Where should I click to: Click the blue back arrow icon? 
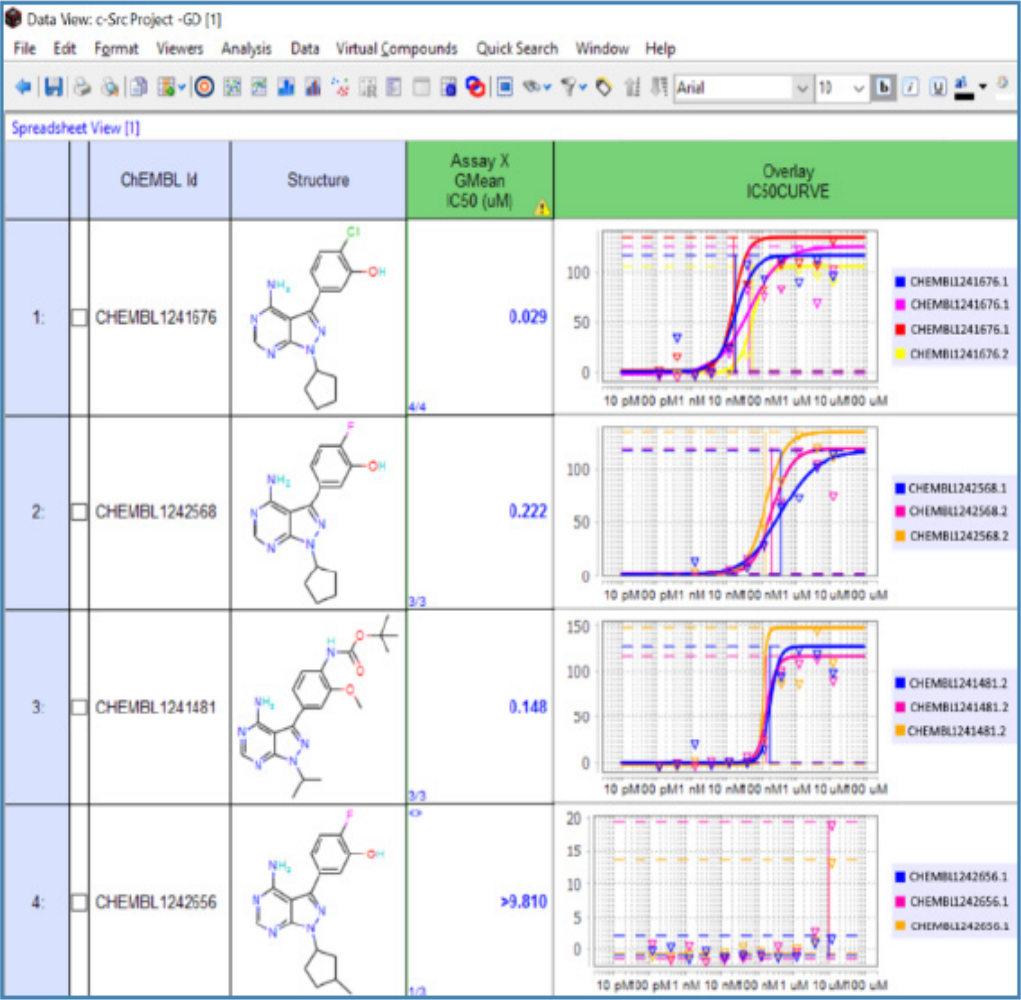click(23, 87)
